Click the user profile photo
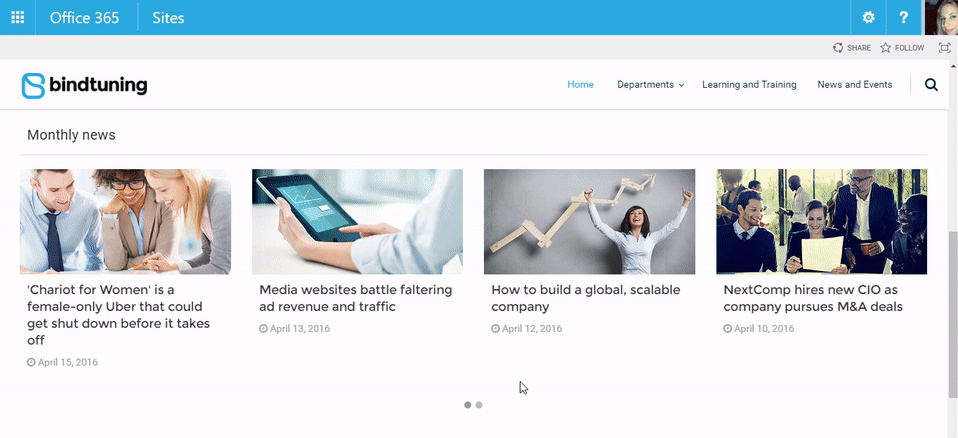The width and height of the screenshot is (958, 438). click(940, 18)
